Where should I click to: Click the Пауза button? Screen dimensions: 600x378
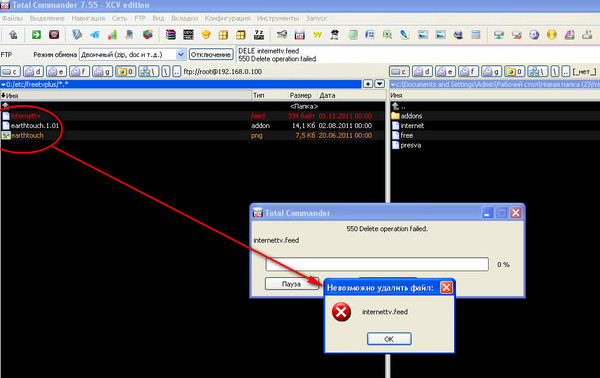[x=292, y=284]
